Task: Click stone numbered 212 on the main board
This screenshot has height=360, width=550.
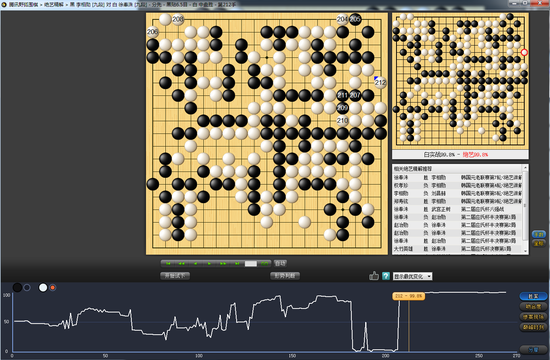Action: tap(380, 82)
